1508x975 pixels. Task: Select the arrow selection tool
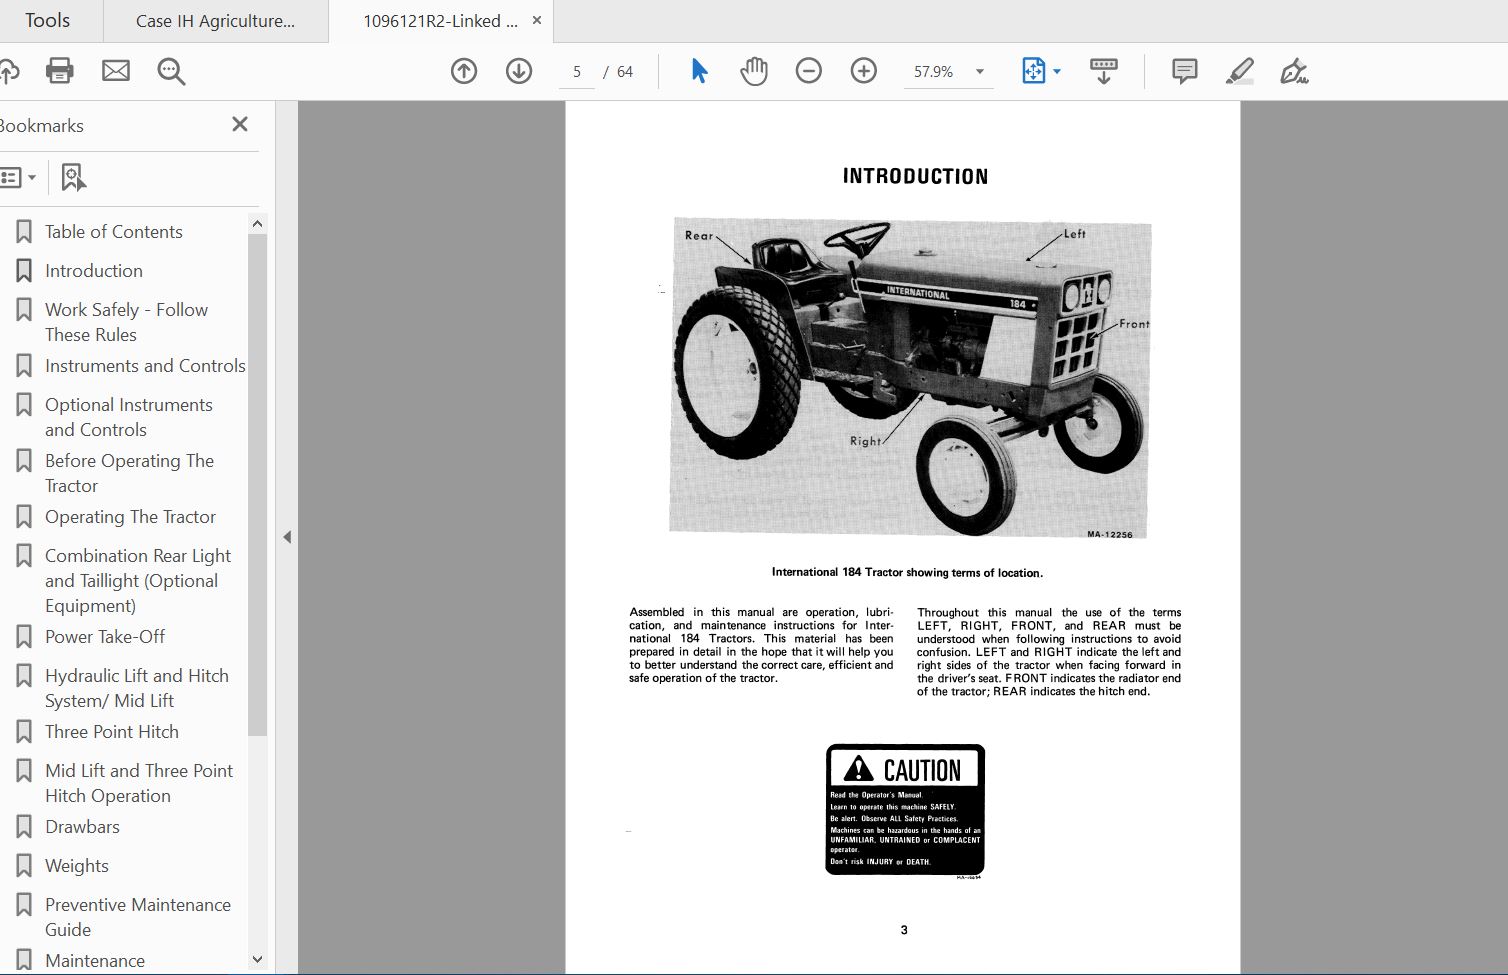[x=699, y=71]
